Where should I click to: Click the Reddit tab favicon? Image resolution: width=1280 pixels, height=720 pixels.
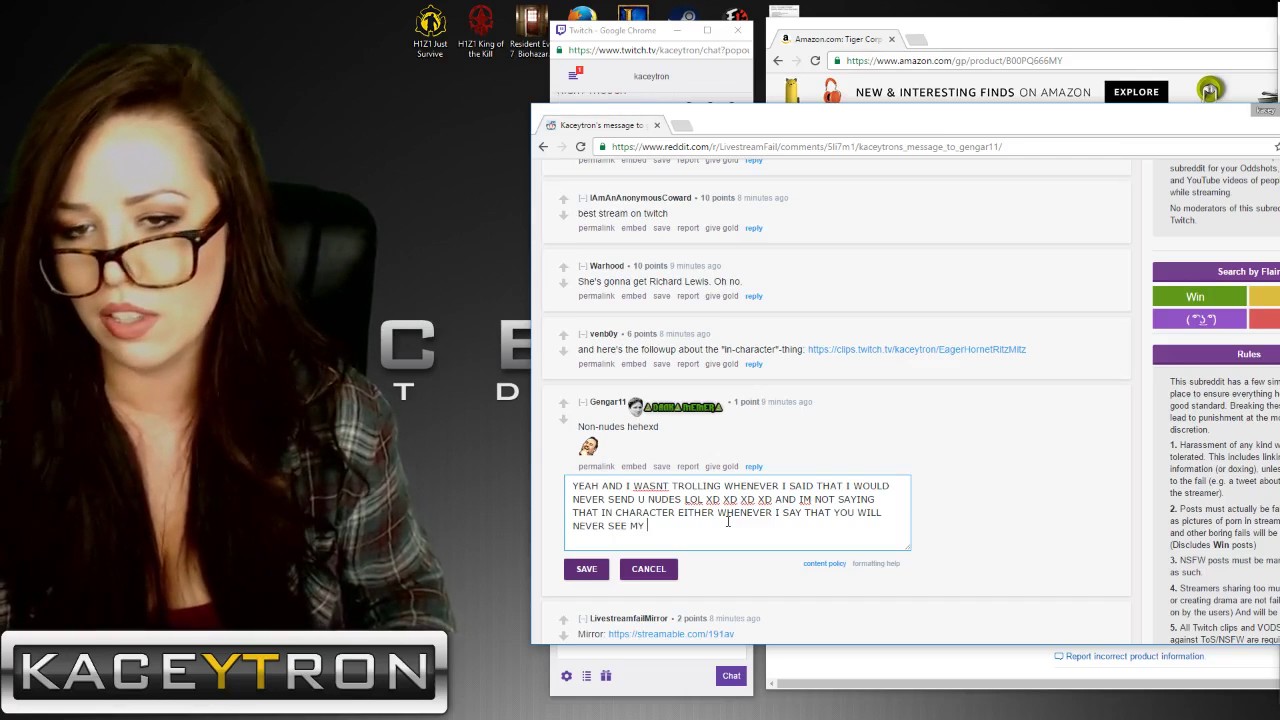pos(551,125)
